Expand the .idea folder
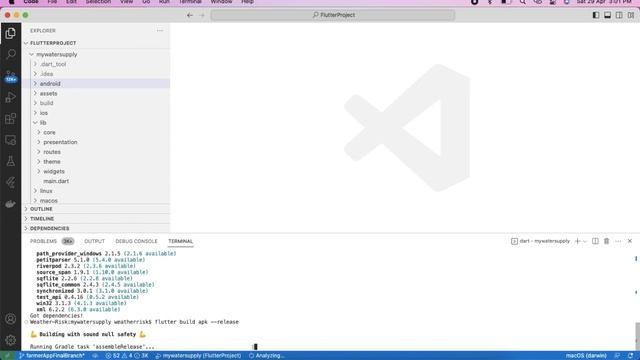This screenshot has width=640, height=360. pos(96,74)
